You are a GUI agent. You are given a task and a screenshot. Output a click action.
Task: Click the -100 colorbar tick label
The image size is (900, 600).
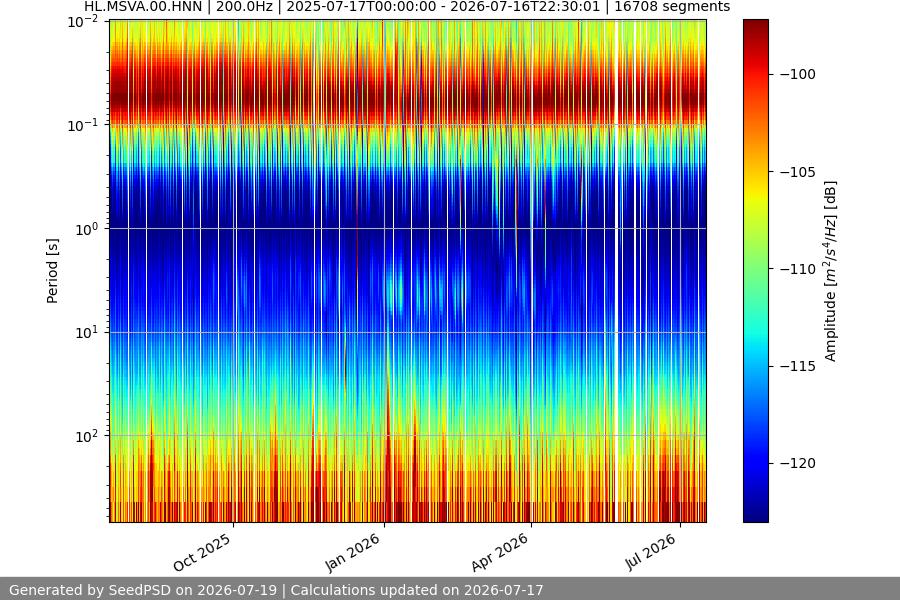click(798, 75)
